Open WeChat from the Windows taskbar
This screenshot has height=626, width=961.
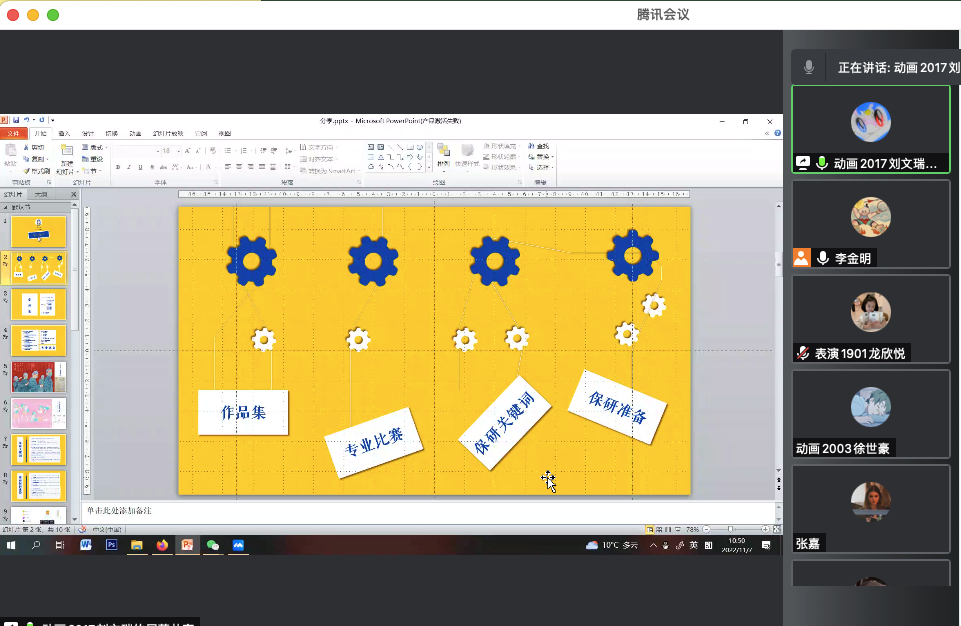click(x=212, y=545)
